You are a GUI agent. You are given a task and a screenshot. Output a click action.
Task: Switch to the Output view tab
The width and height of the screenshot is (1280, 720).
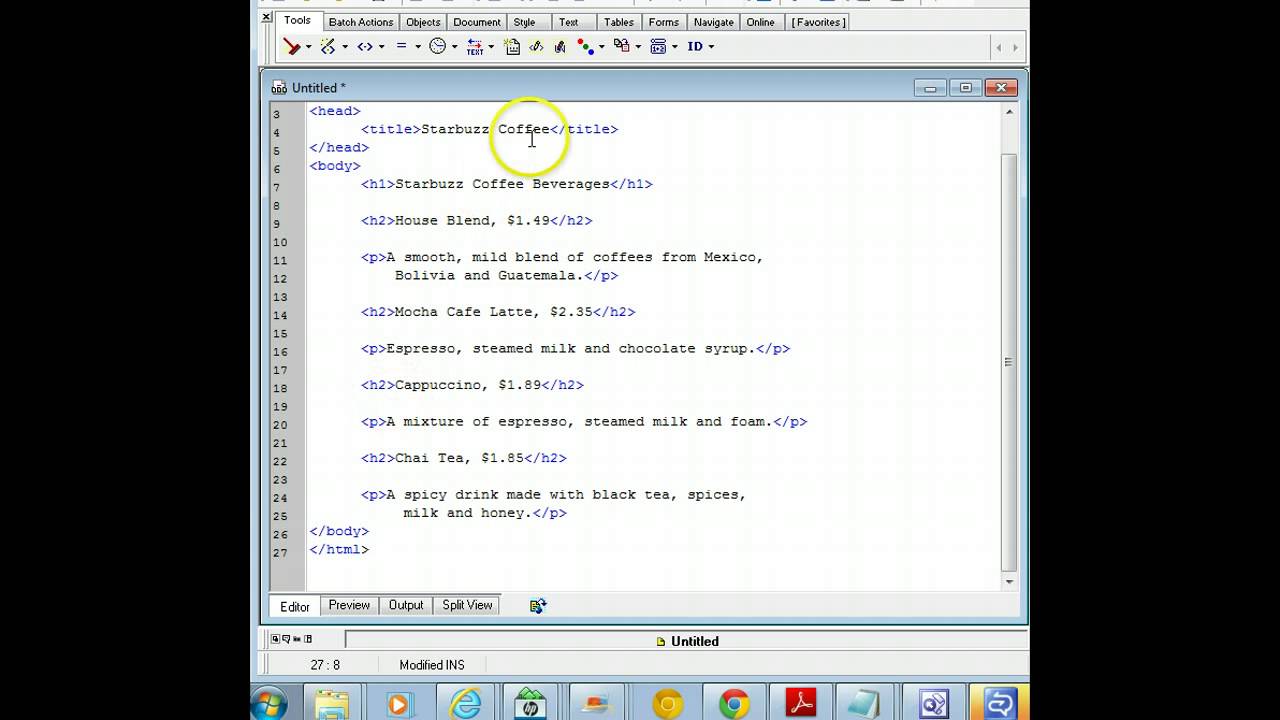tap(406, 605)
